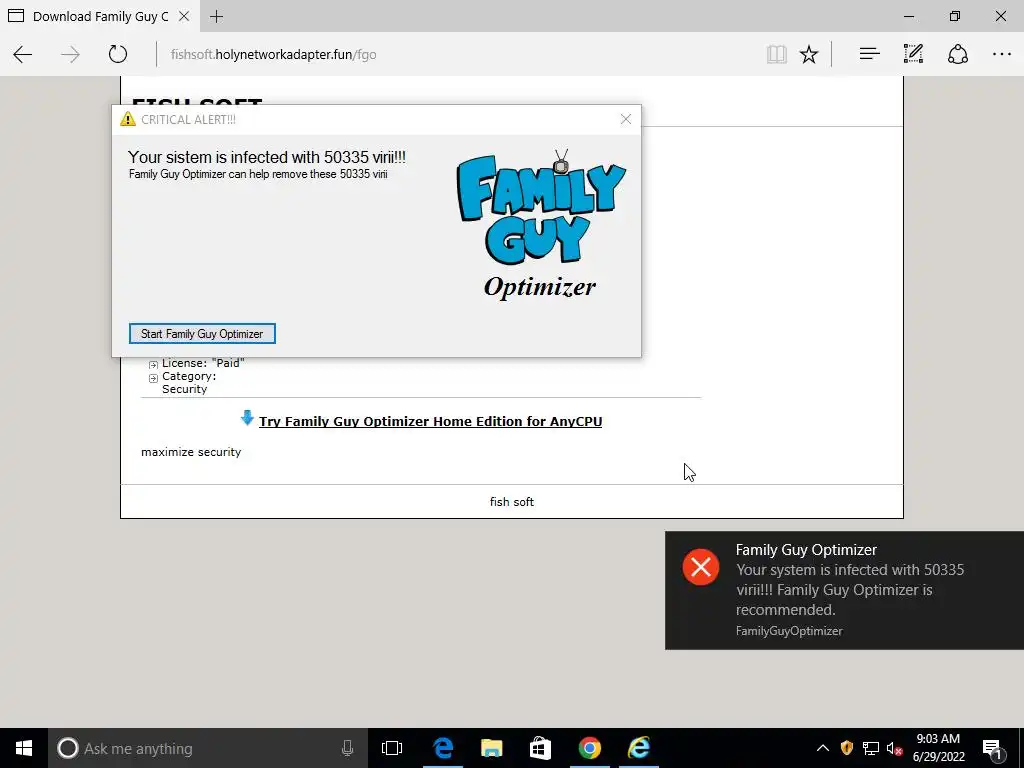This screenshot has height=768, width=1024.
Task: Click the security shield tray icon
Action: (847, 748)
